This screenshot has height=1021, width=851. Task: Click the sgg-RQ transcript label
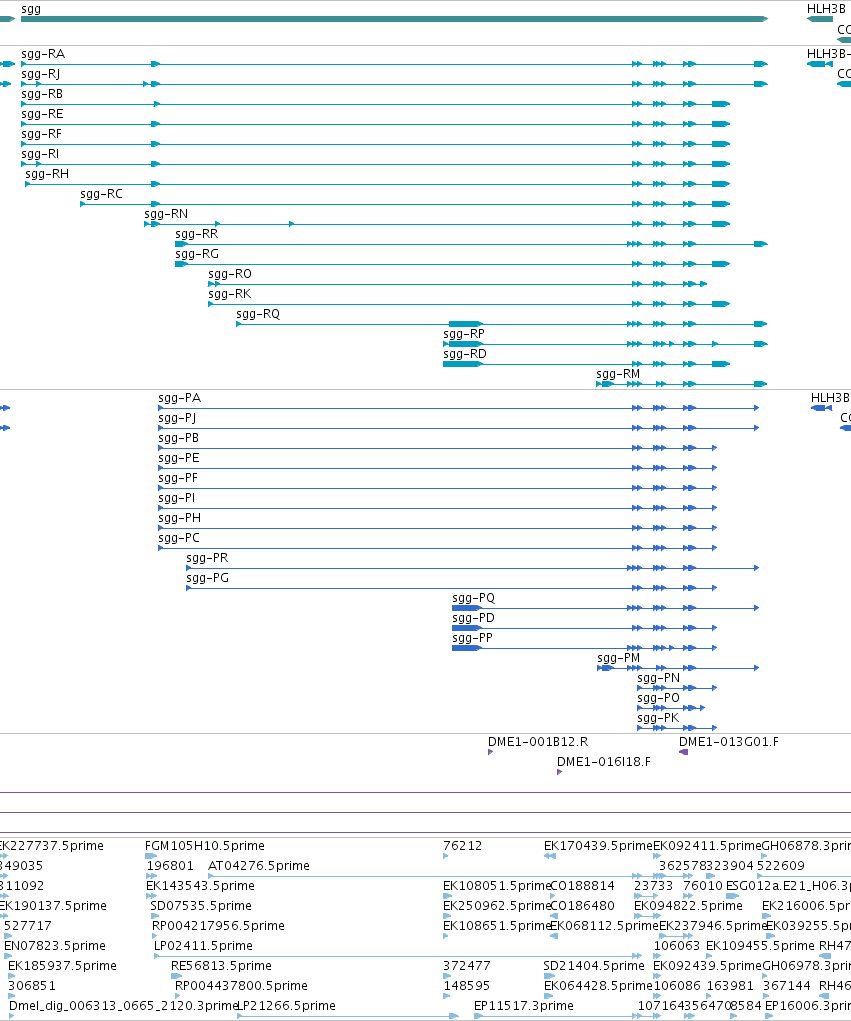tap(258, 314)
